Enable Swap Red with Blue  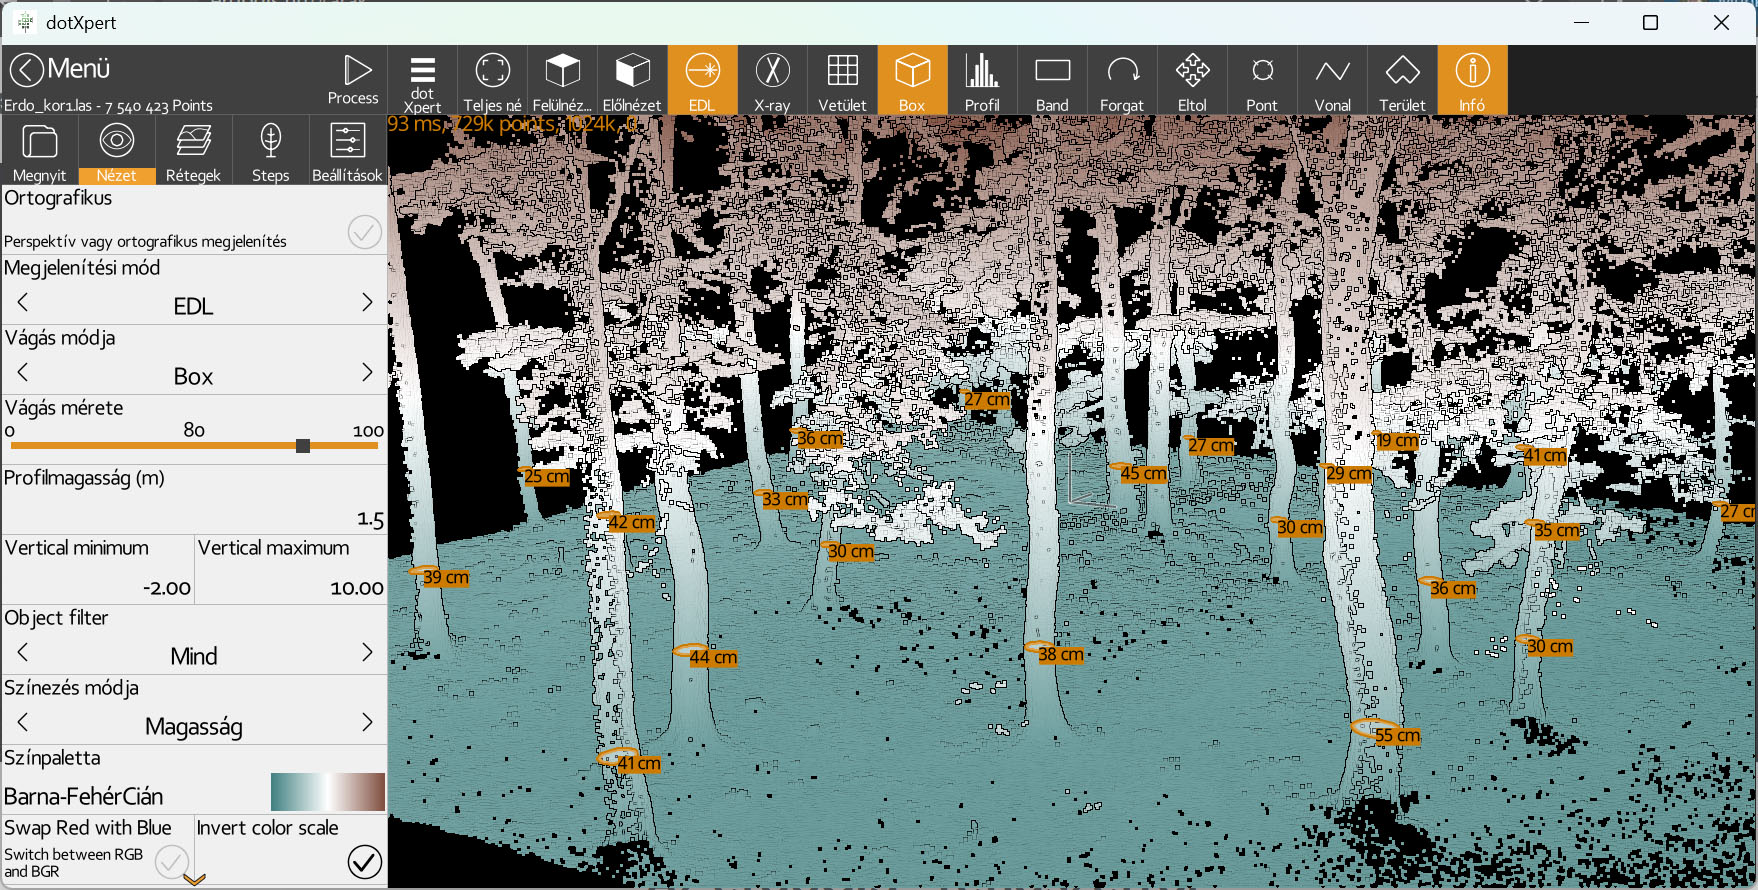[172, 861]
